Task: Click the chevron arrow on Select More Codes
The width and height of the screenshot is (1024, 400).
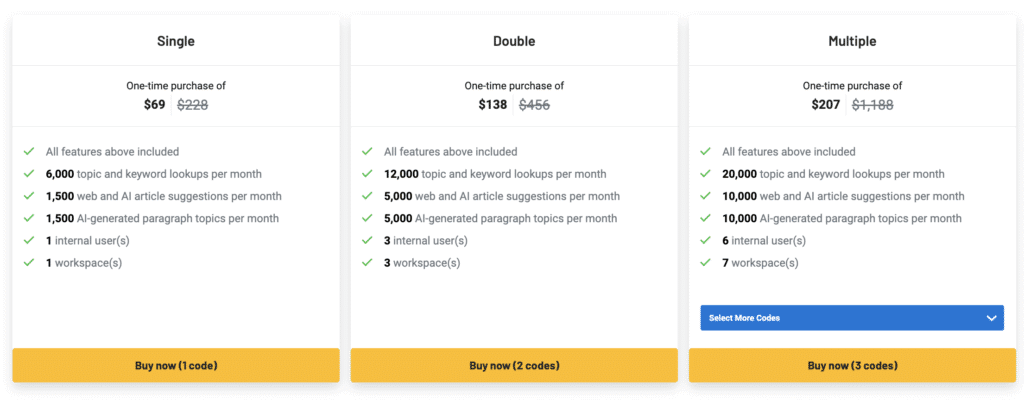Action: 991,318
